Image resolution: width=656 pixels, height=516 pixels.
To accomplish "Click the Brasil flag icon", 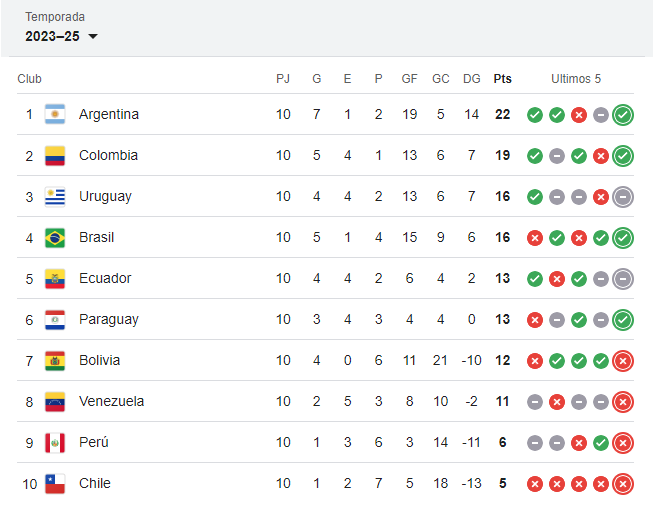I will click(55, 237).
